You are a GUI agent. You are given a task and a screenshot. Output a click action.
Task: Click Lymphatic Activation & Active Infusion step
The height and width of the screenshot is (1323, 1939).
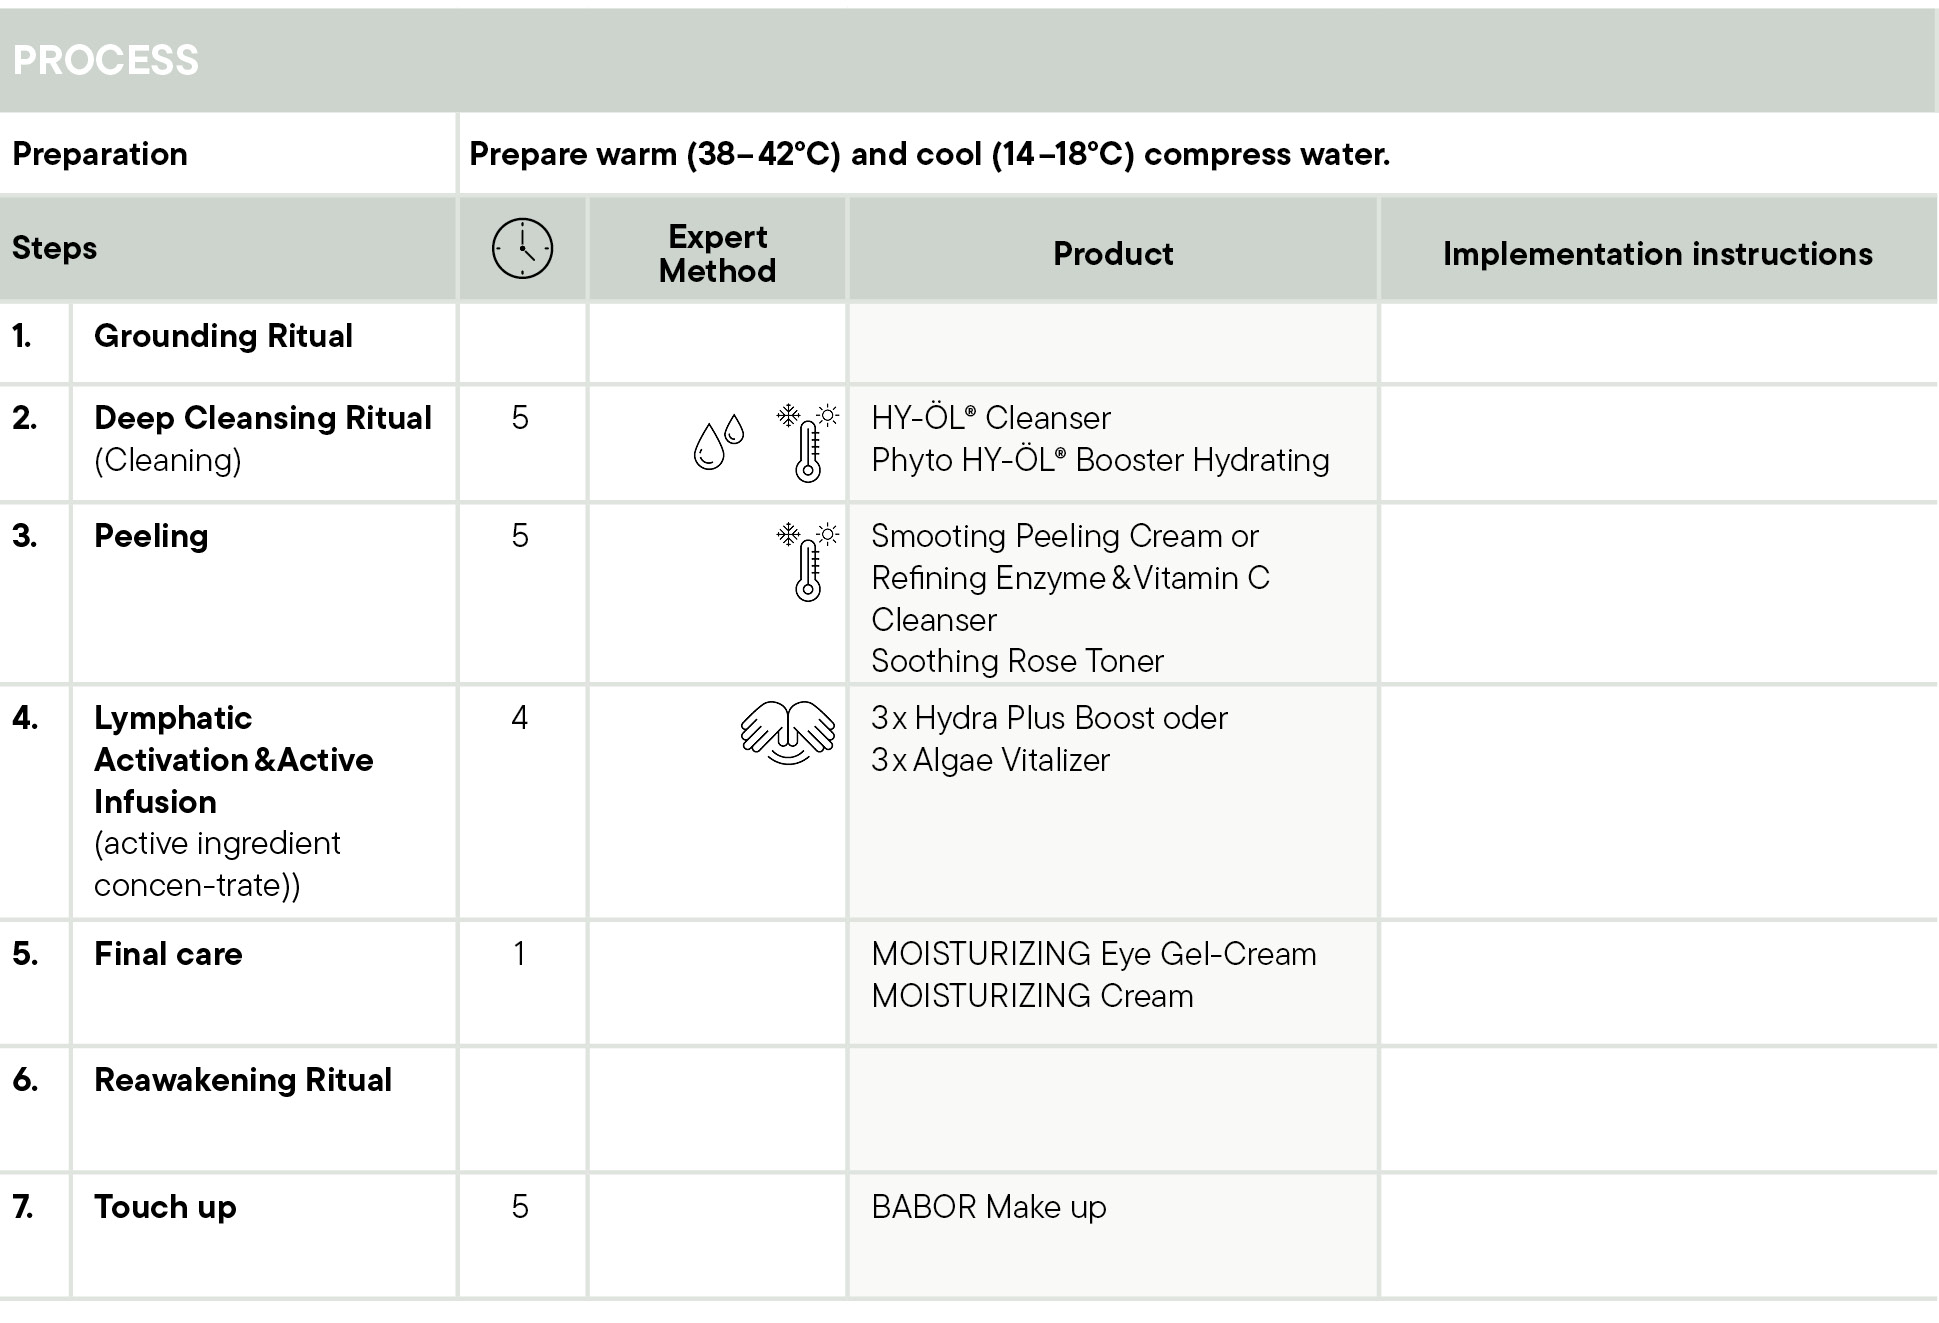pyautogui.click(x=233, y=760)
